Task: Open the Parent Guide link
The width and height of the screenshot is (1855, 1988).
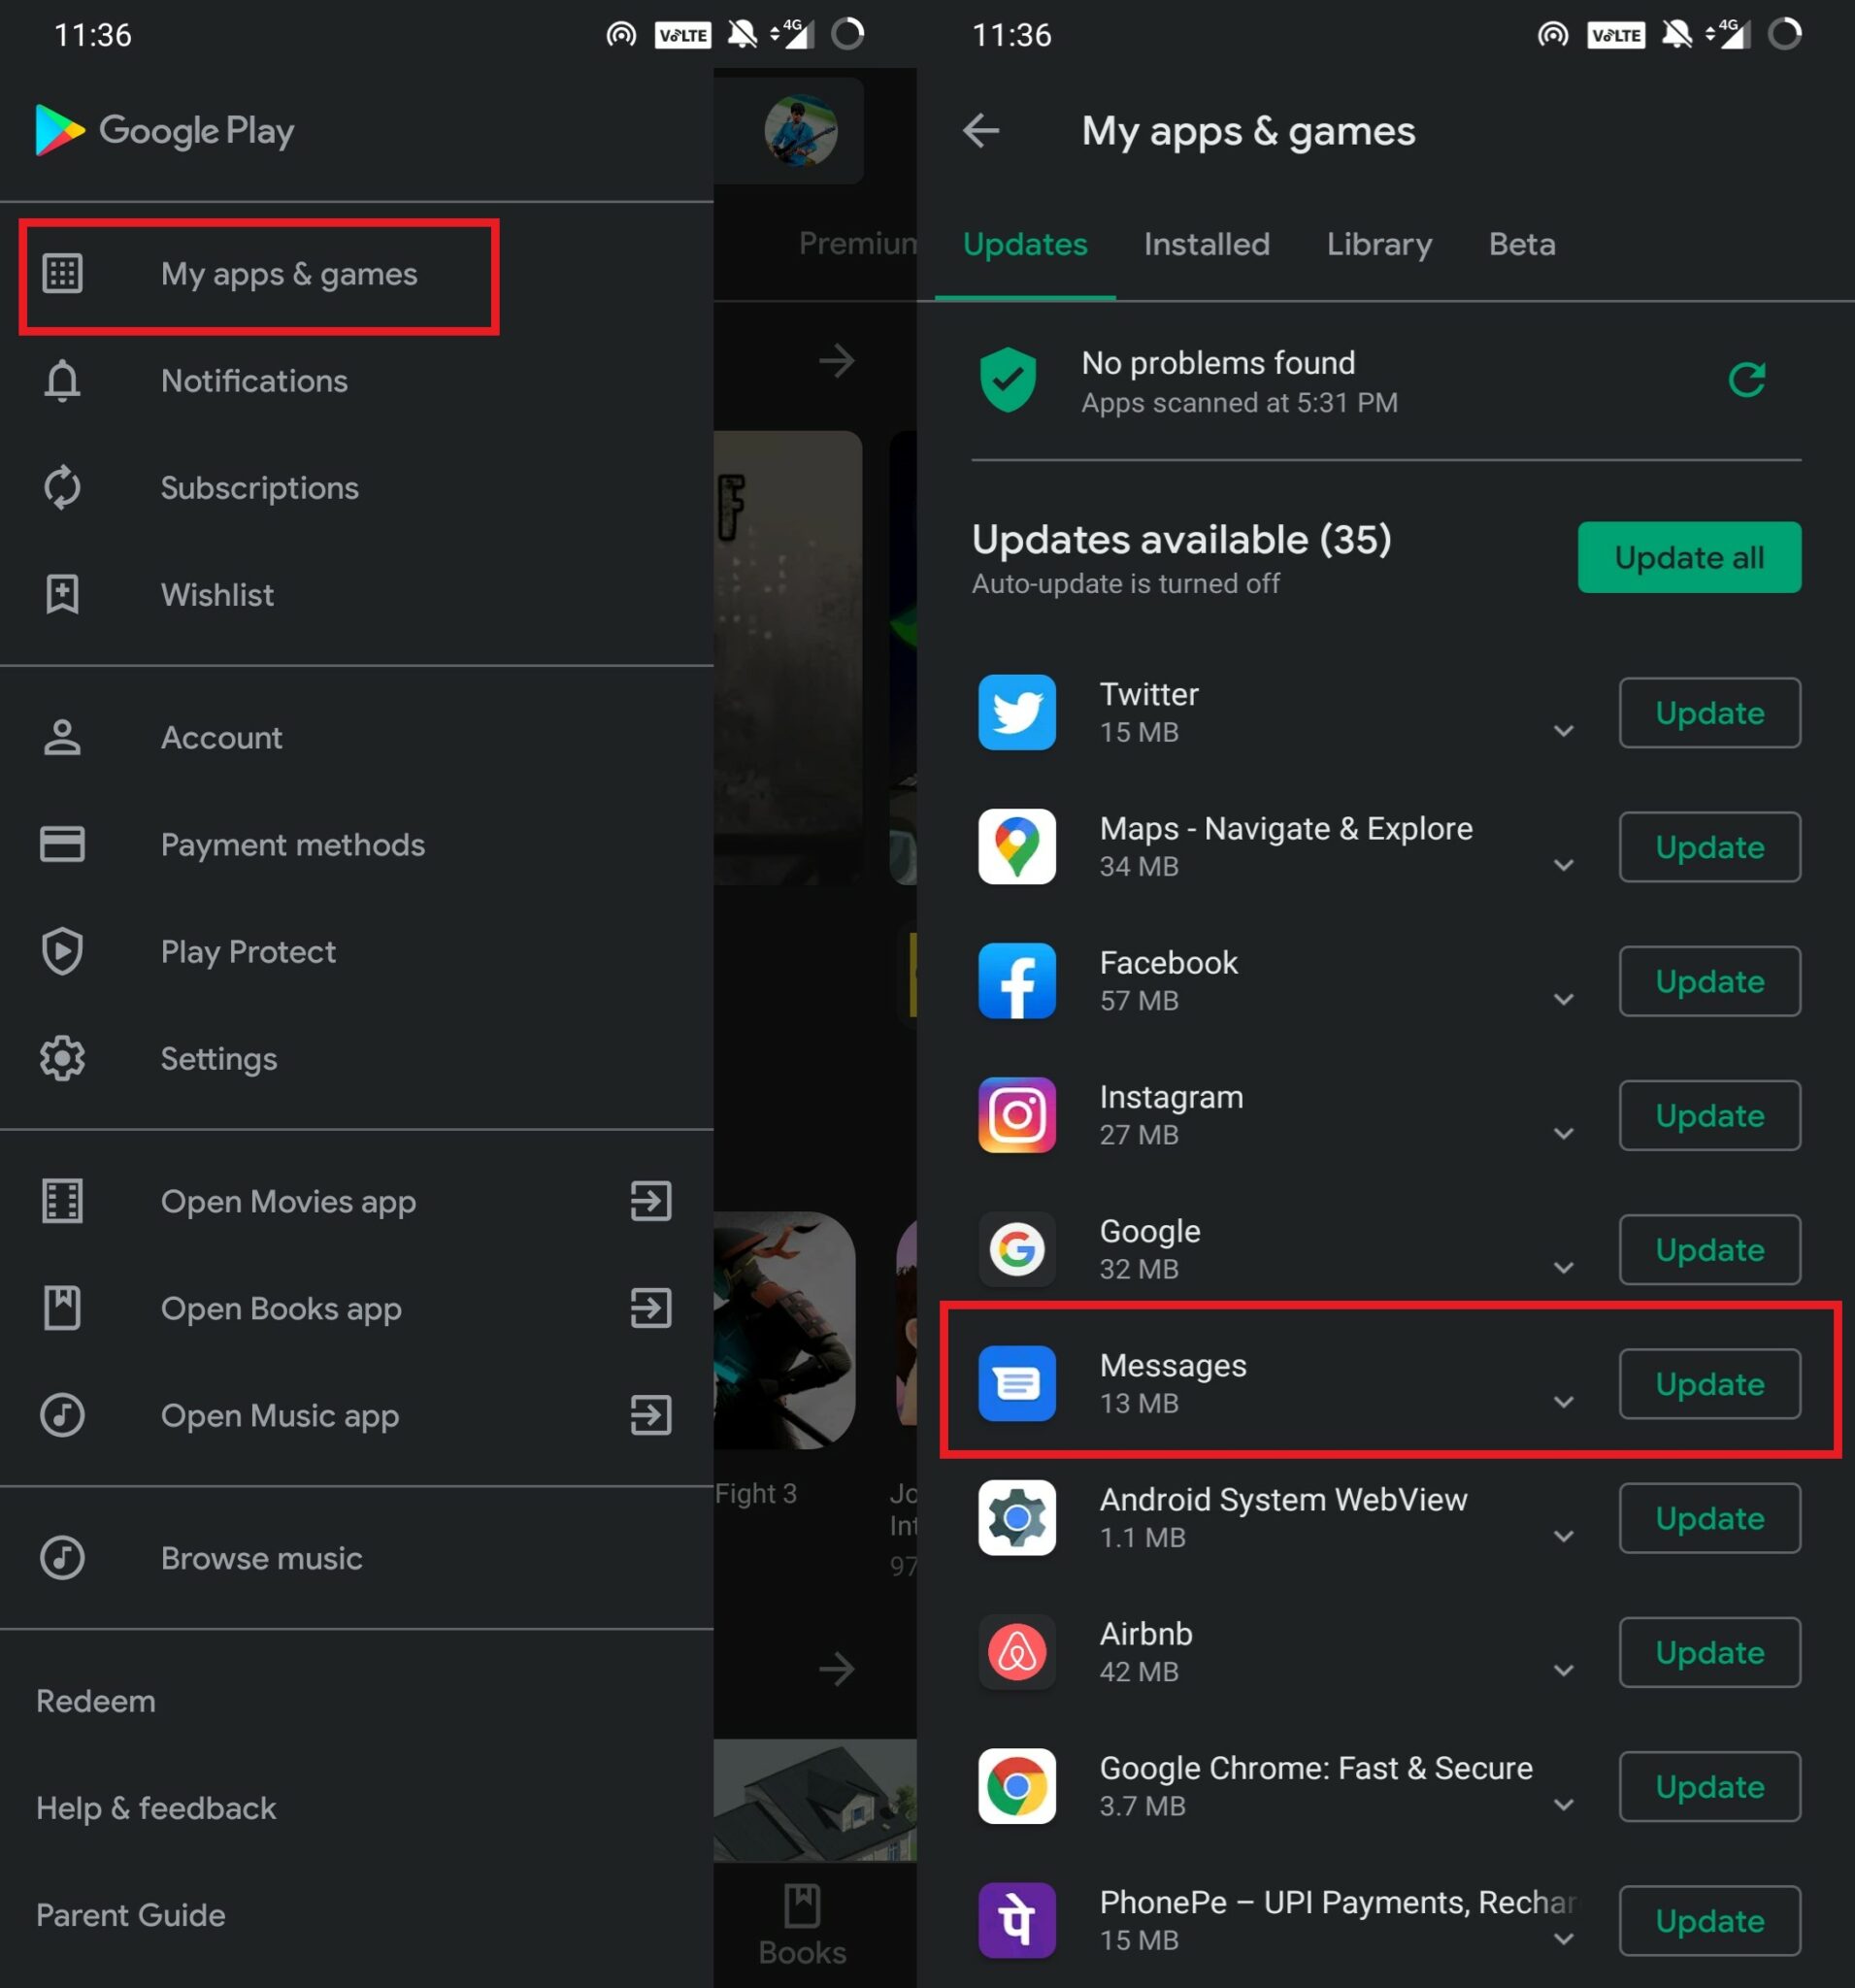Action: [x=131, y=1916]
